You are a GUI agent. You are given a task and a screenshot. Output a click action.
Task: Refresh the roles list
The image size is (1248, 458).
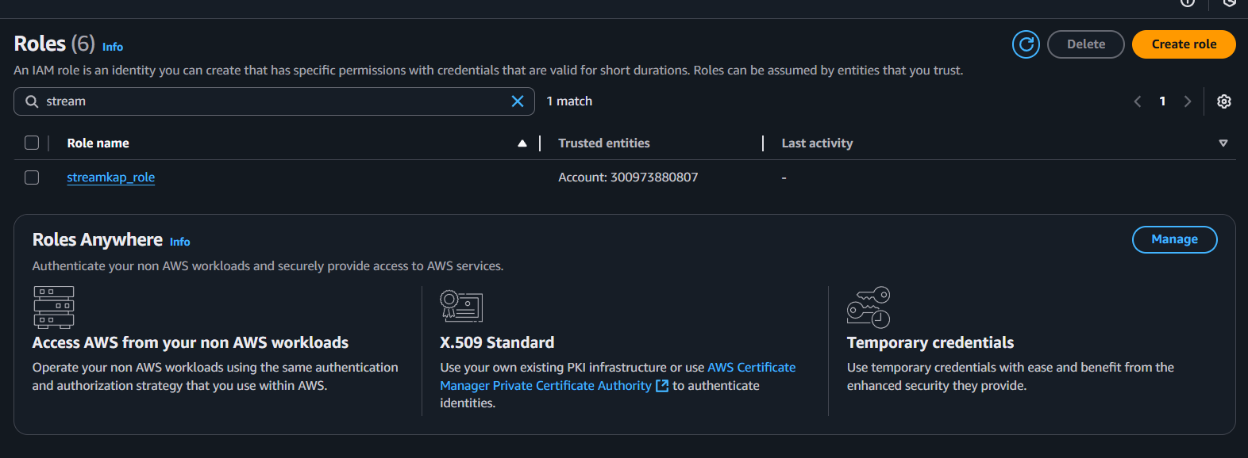point(1025,44)
